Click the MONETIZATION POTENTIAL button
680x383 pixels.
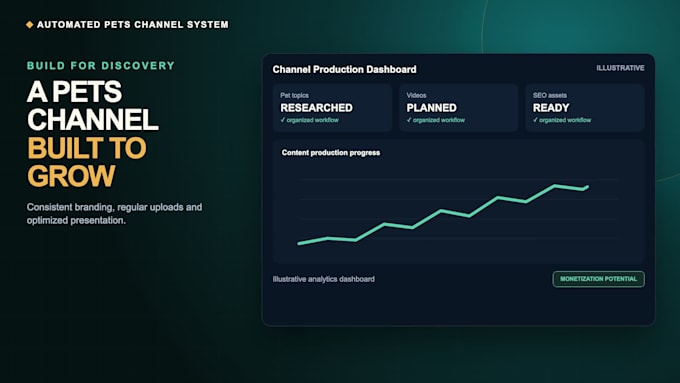(x=598, y=279)
